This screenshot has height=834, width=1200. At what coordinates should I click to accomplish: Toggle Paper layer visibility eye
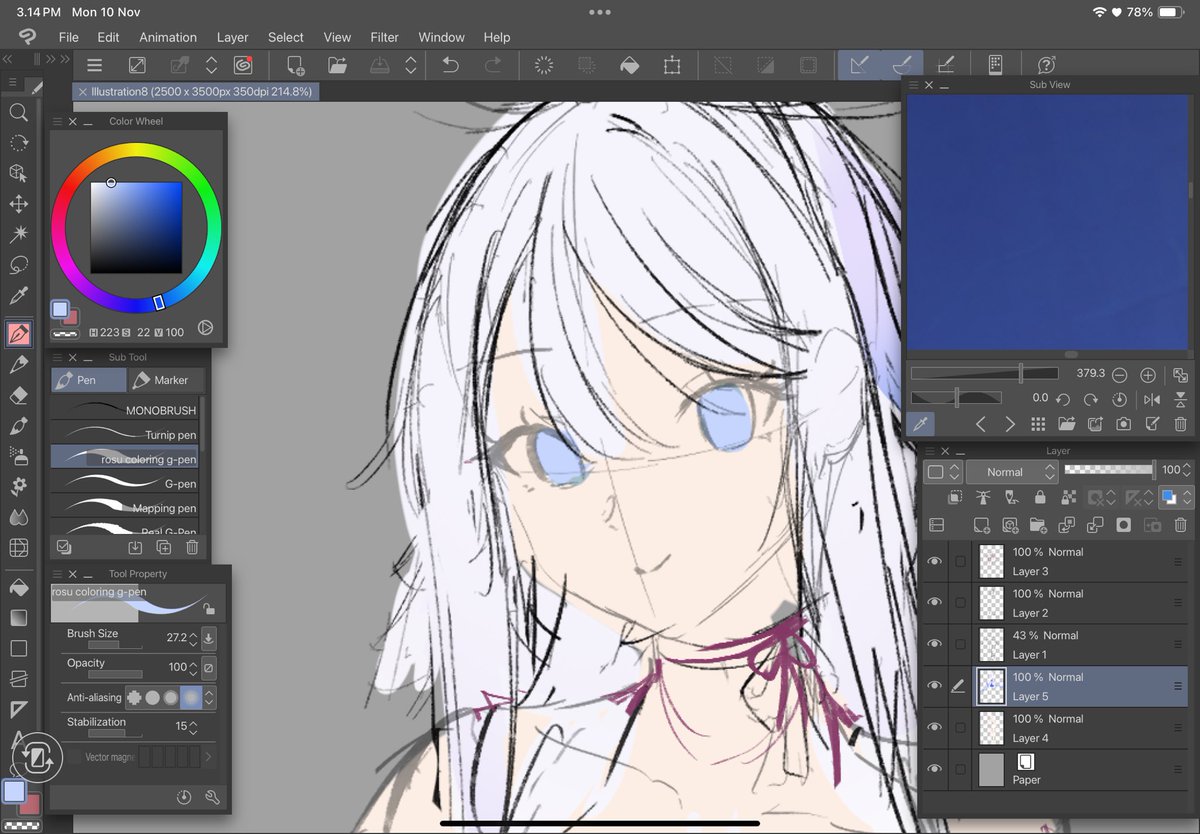tap(934, 770)
